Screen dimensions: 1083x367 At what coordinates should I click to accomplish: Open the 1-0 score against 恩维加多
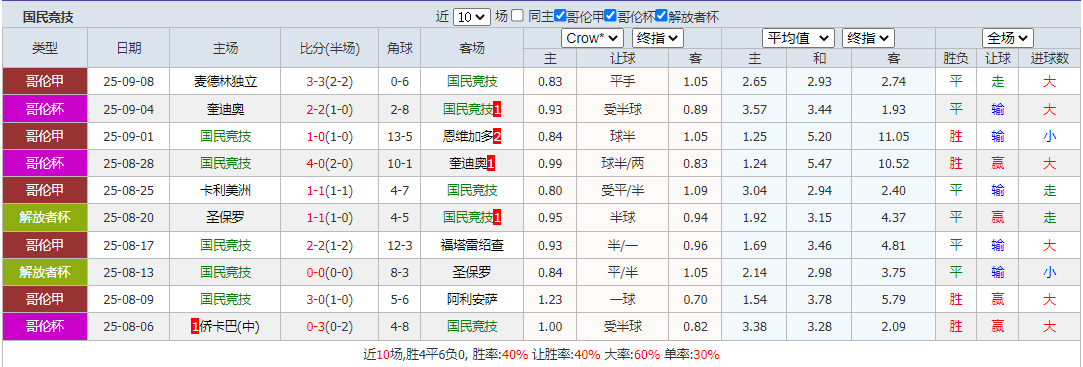(x=316, y=136)
